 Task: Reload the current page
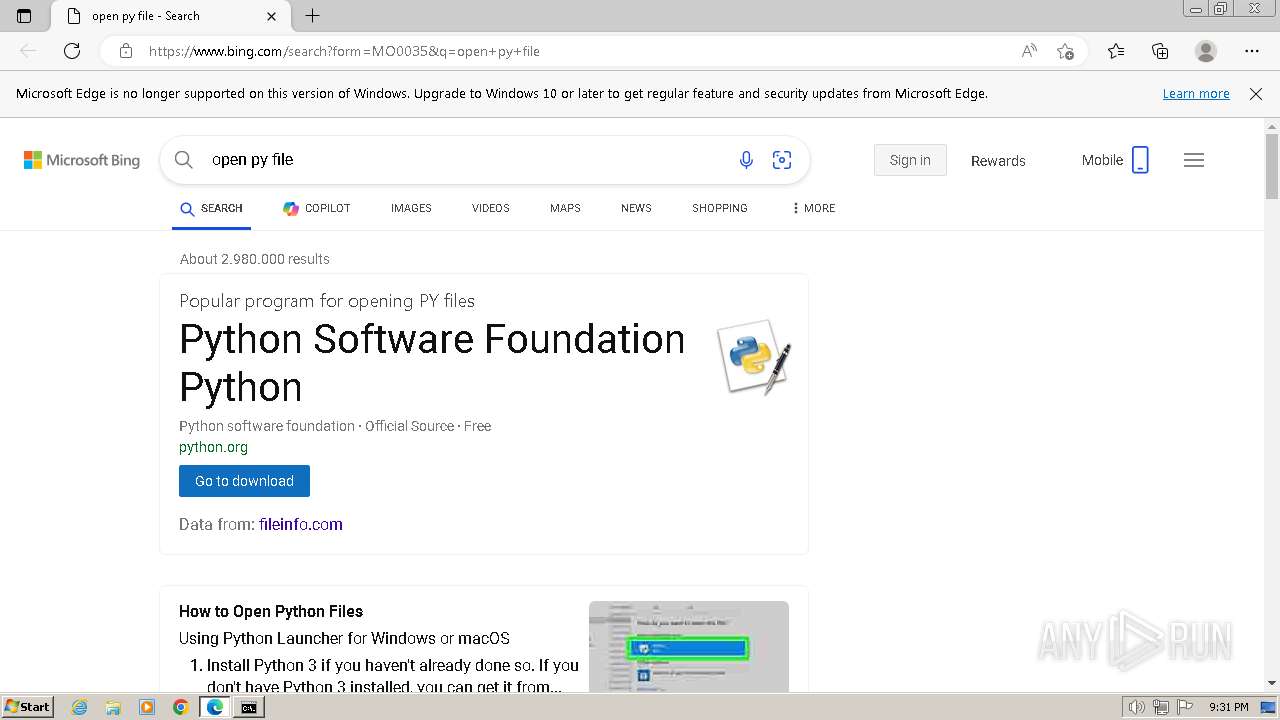[72, 51]
